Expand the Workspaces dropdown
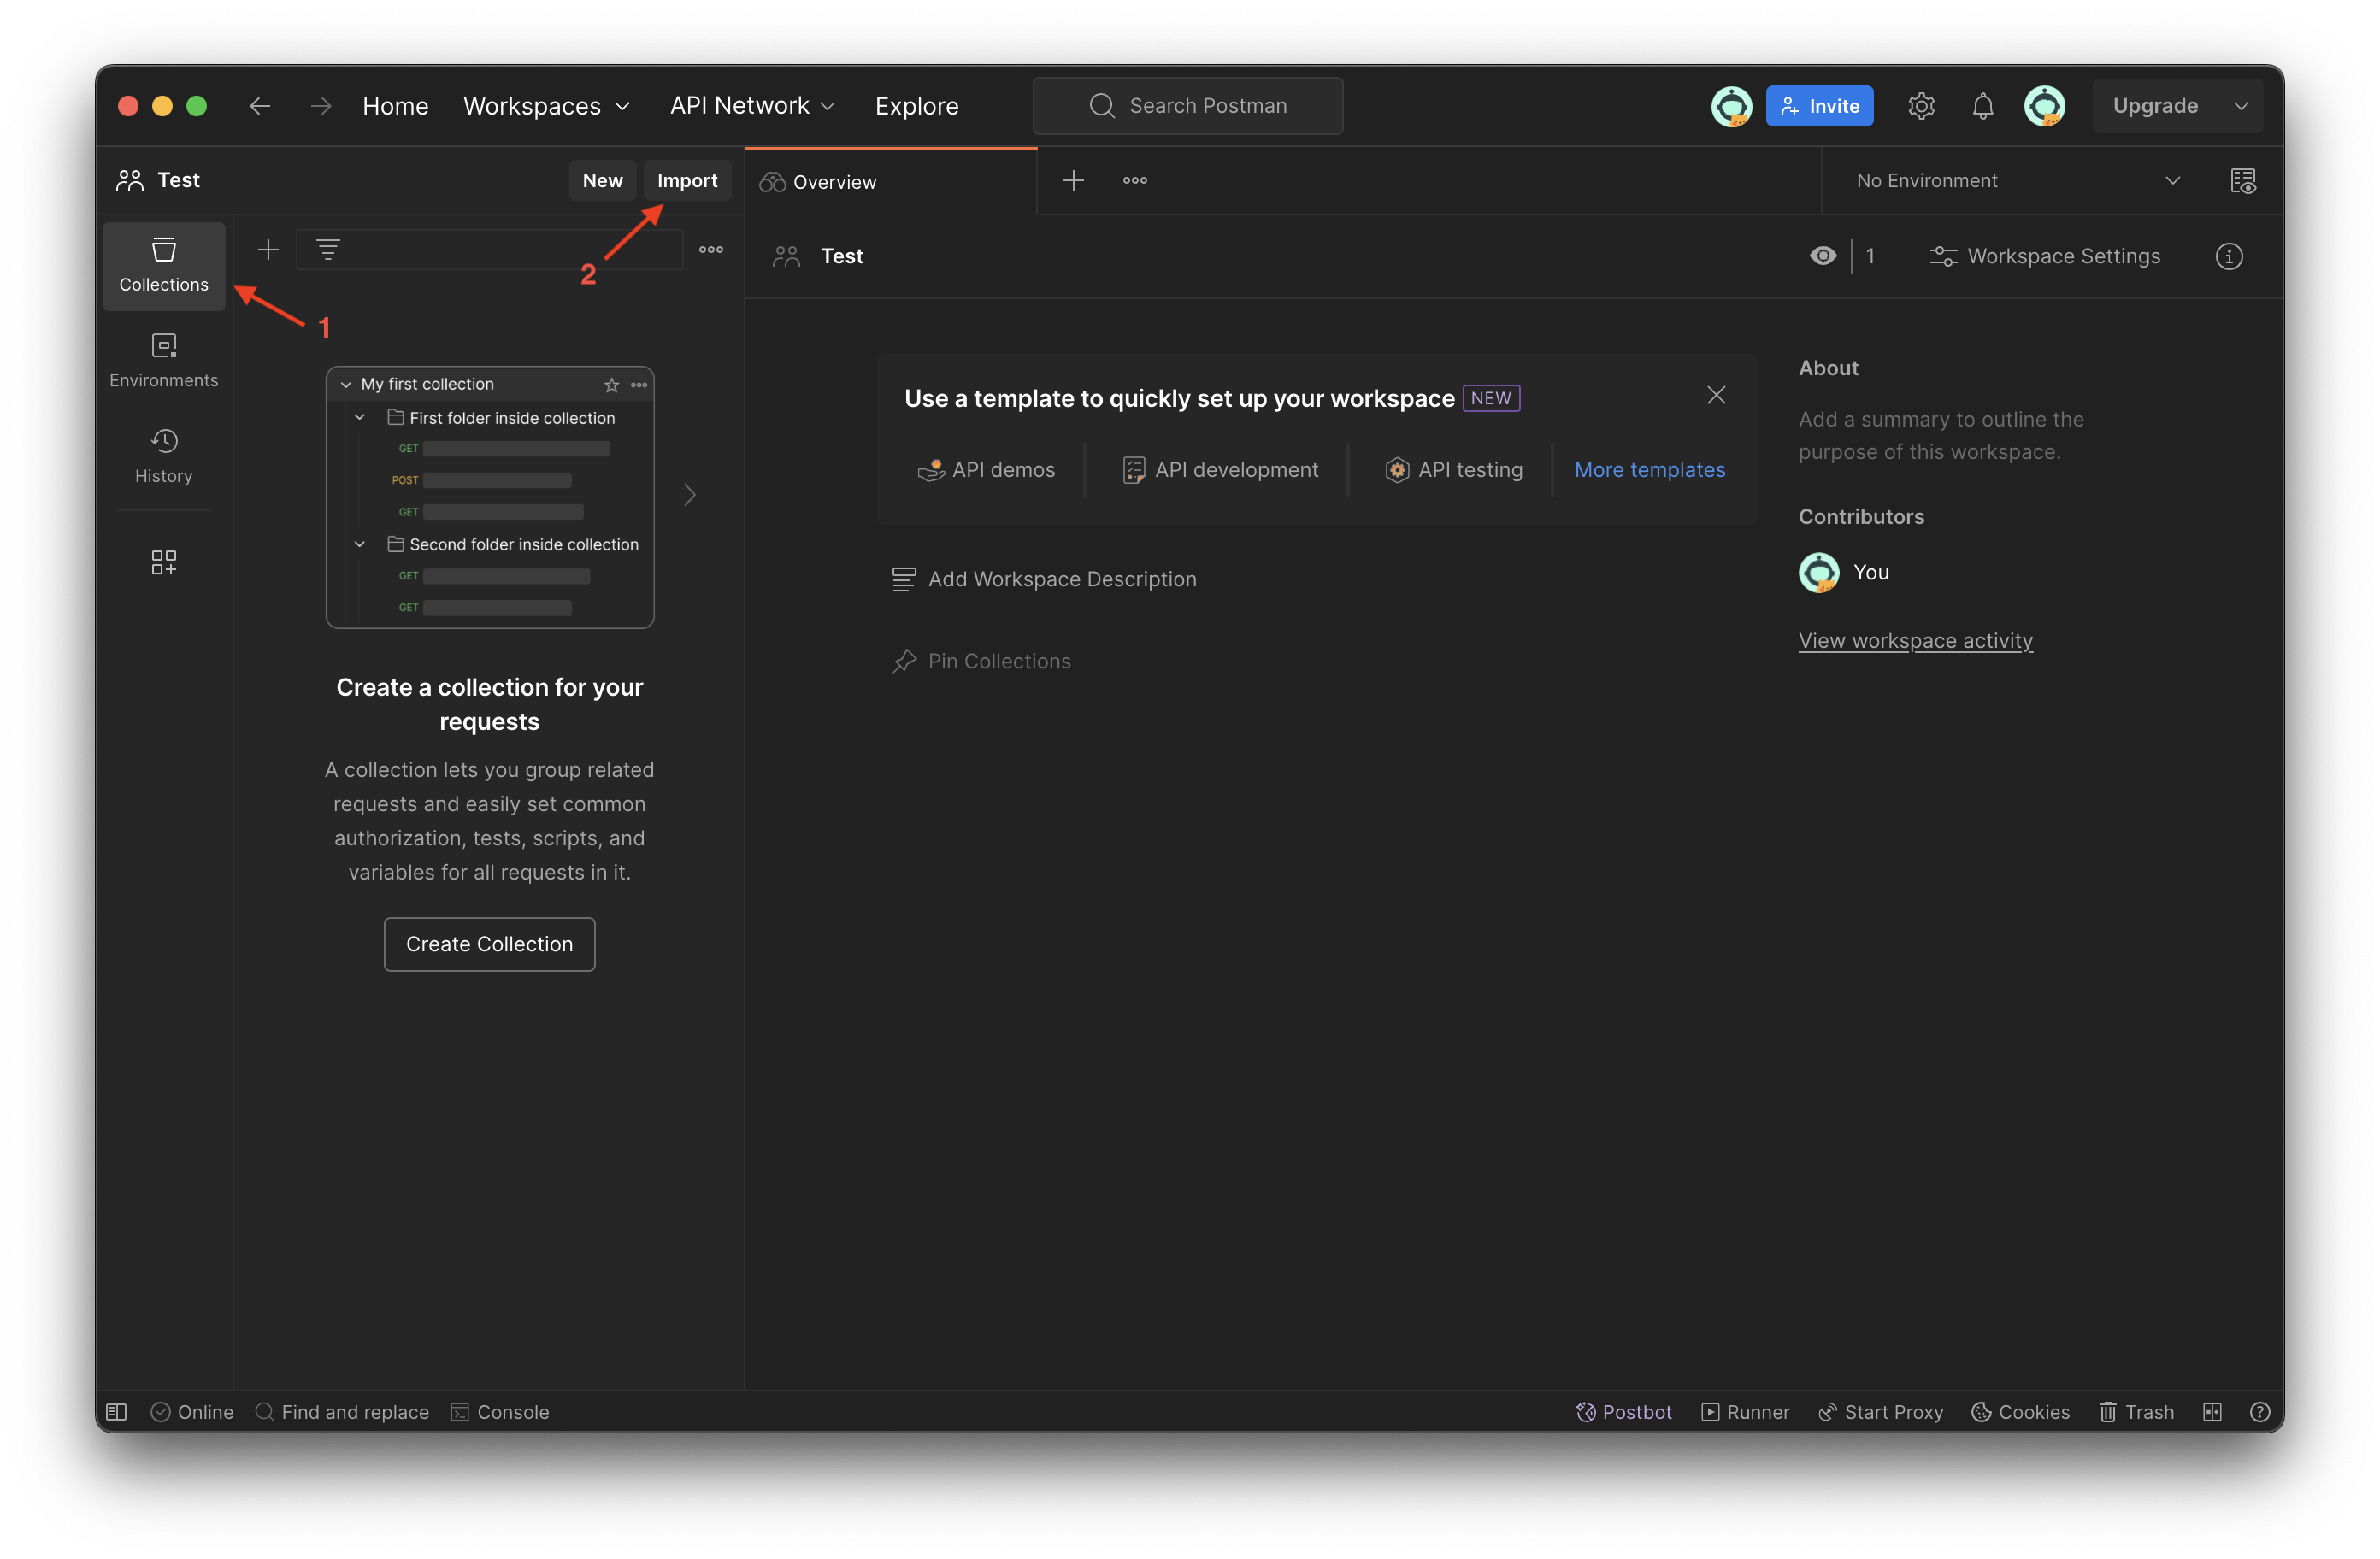This screenshot has width=2380, height=1559. point(547,106)
